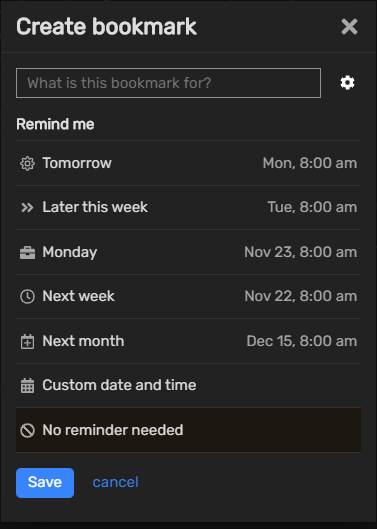Open bookmark options via the gear icon

347,83
